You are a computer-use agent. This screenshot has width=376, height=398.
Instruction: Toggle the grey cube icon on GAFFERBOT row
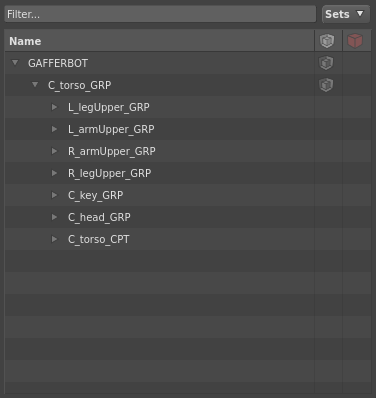point(326,63)
